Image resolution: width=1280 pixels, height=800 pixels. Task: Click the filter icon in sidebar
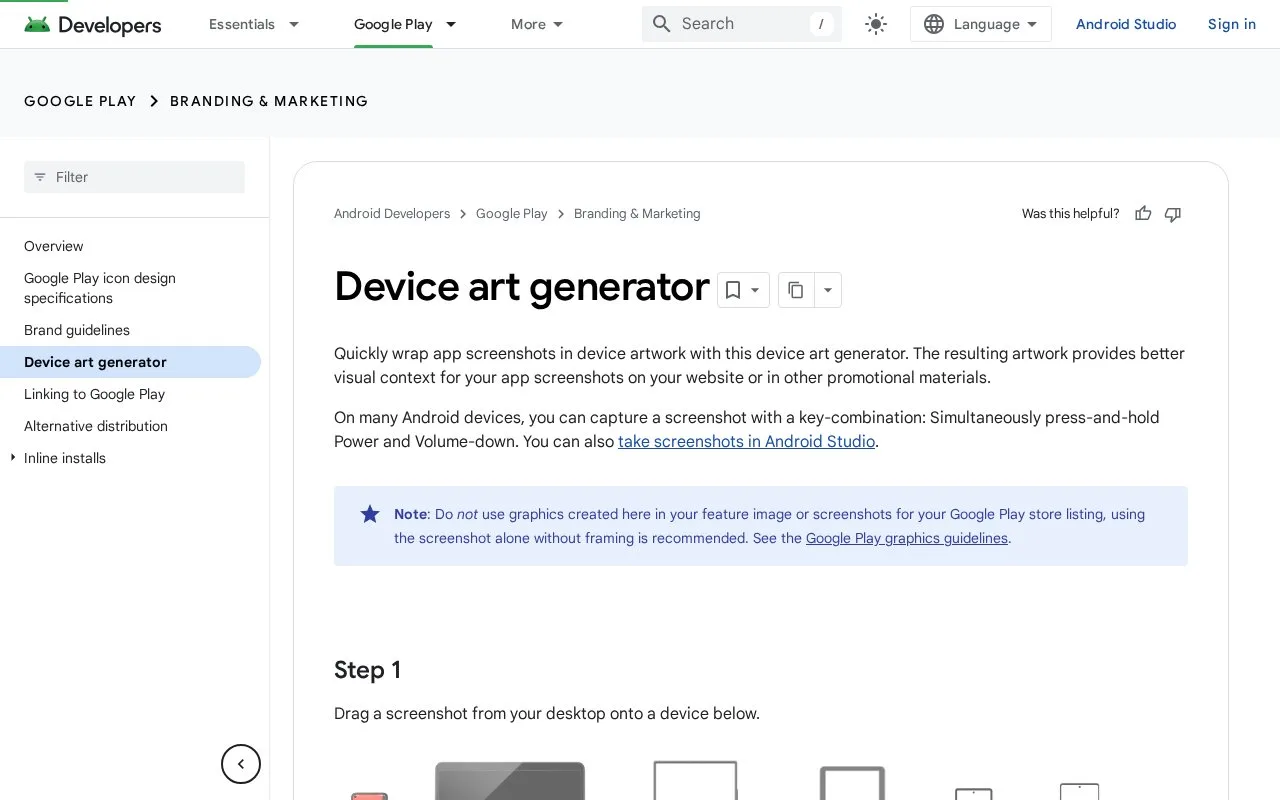click(x=40, y=177)
